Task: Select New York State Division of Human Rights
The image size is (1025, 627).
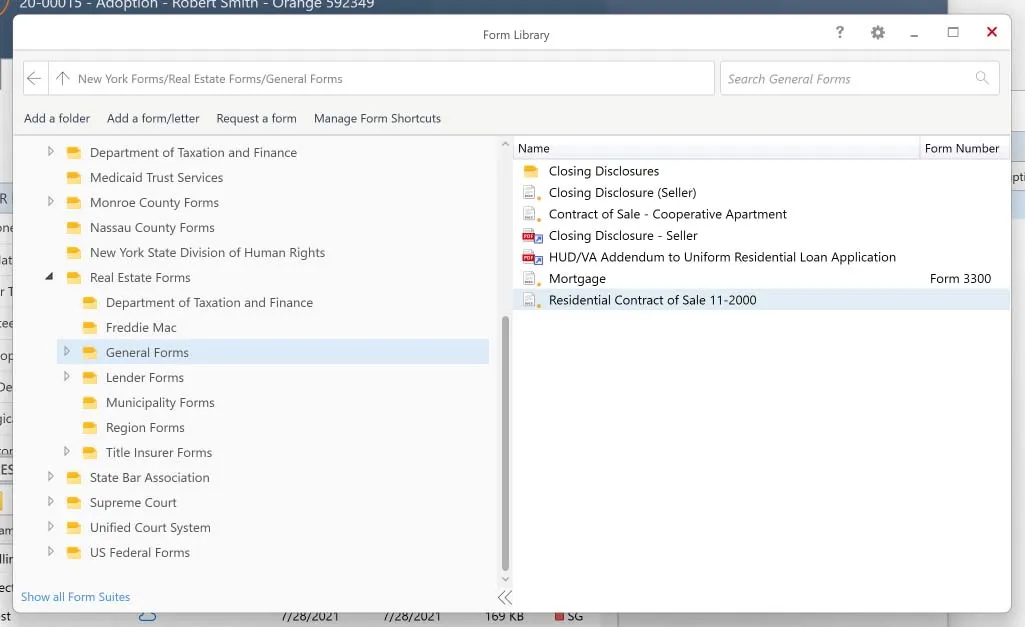Action: pyautogui.click(x=207, y=253)
